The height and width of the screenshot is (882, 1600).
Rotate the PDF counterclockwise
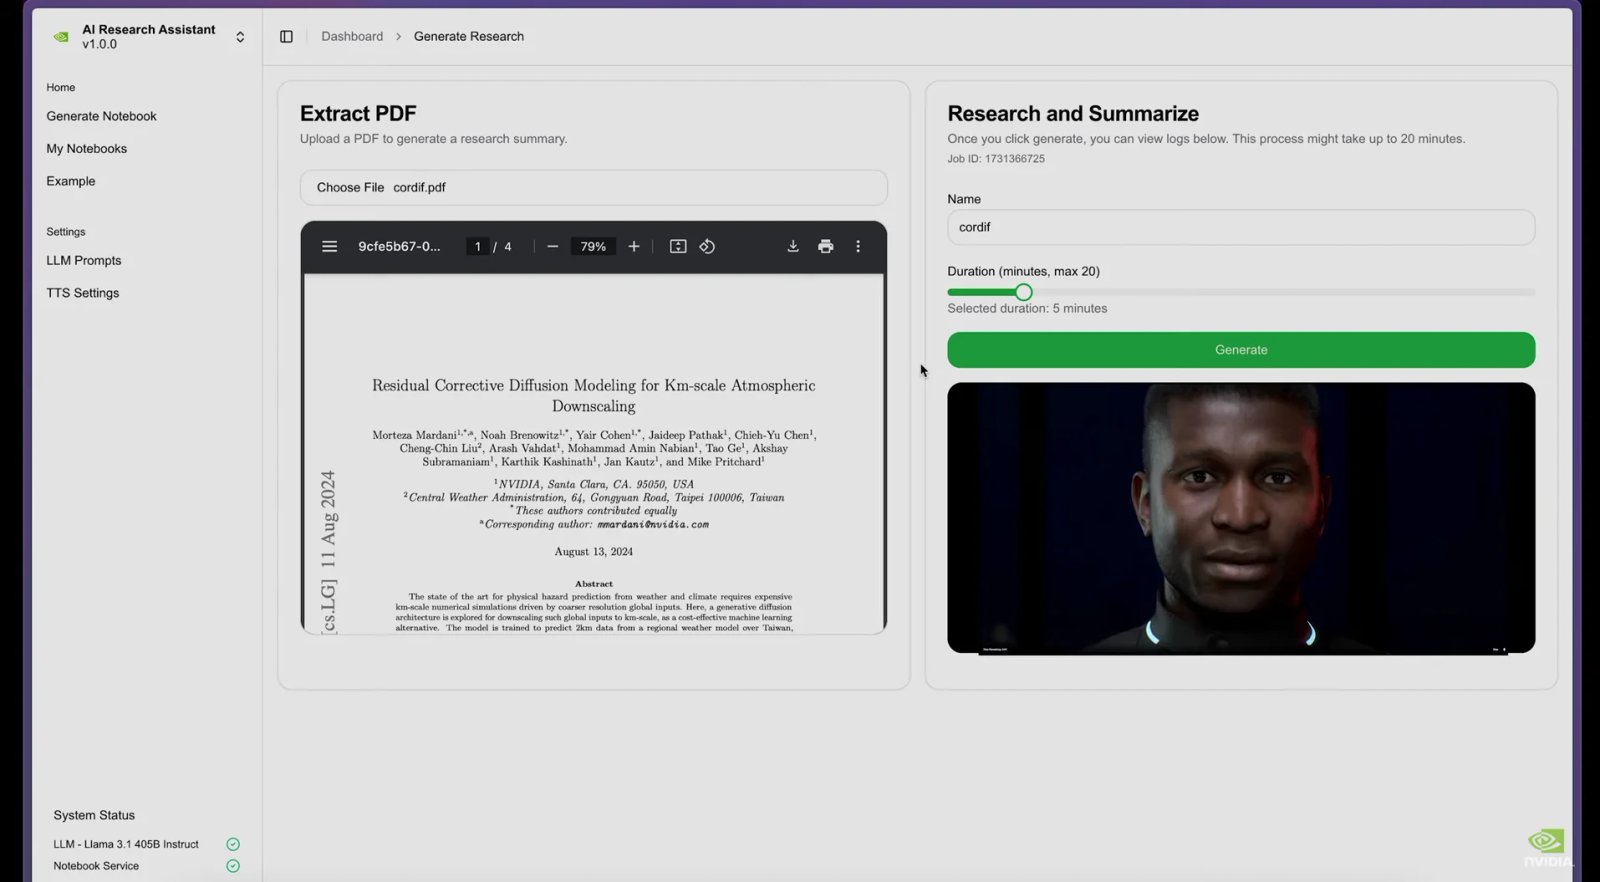click(707, 247)
